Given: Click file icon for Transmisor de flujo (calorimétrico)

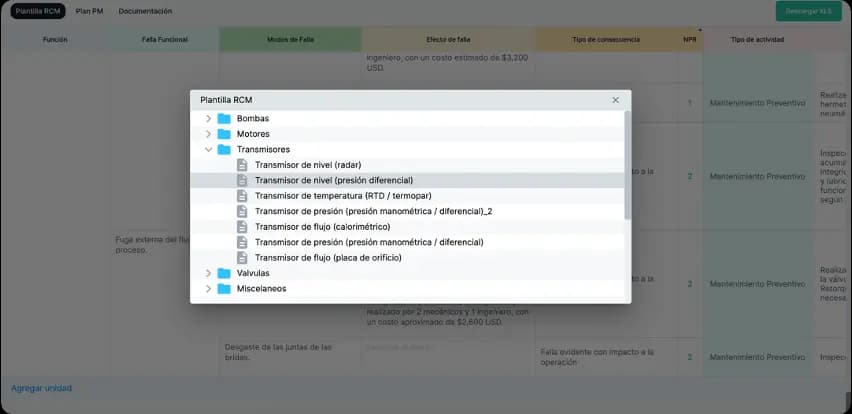Looking at the screenshot, I should click(242, 227).
